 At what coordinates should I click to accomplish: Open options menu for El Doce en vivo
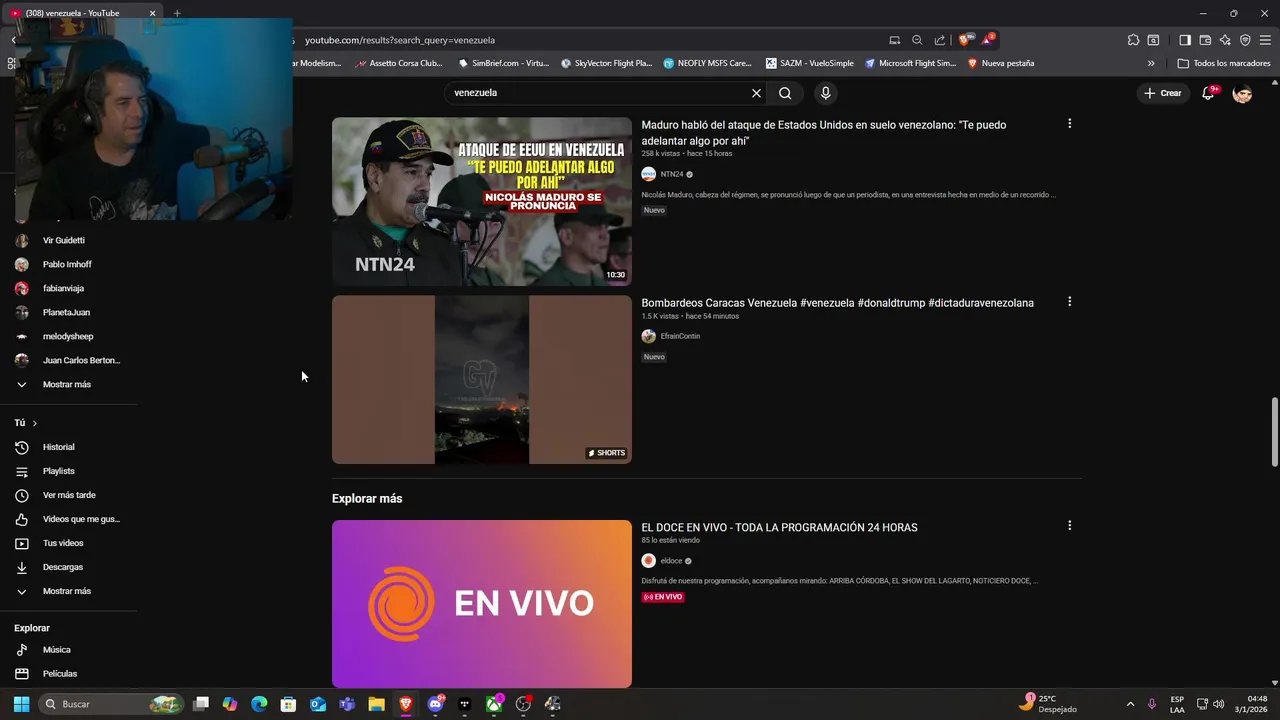pos(1069,526)
